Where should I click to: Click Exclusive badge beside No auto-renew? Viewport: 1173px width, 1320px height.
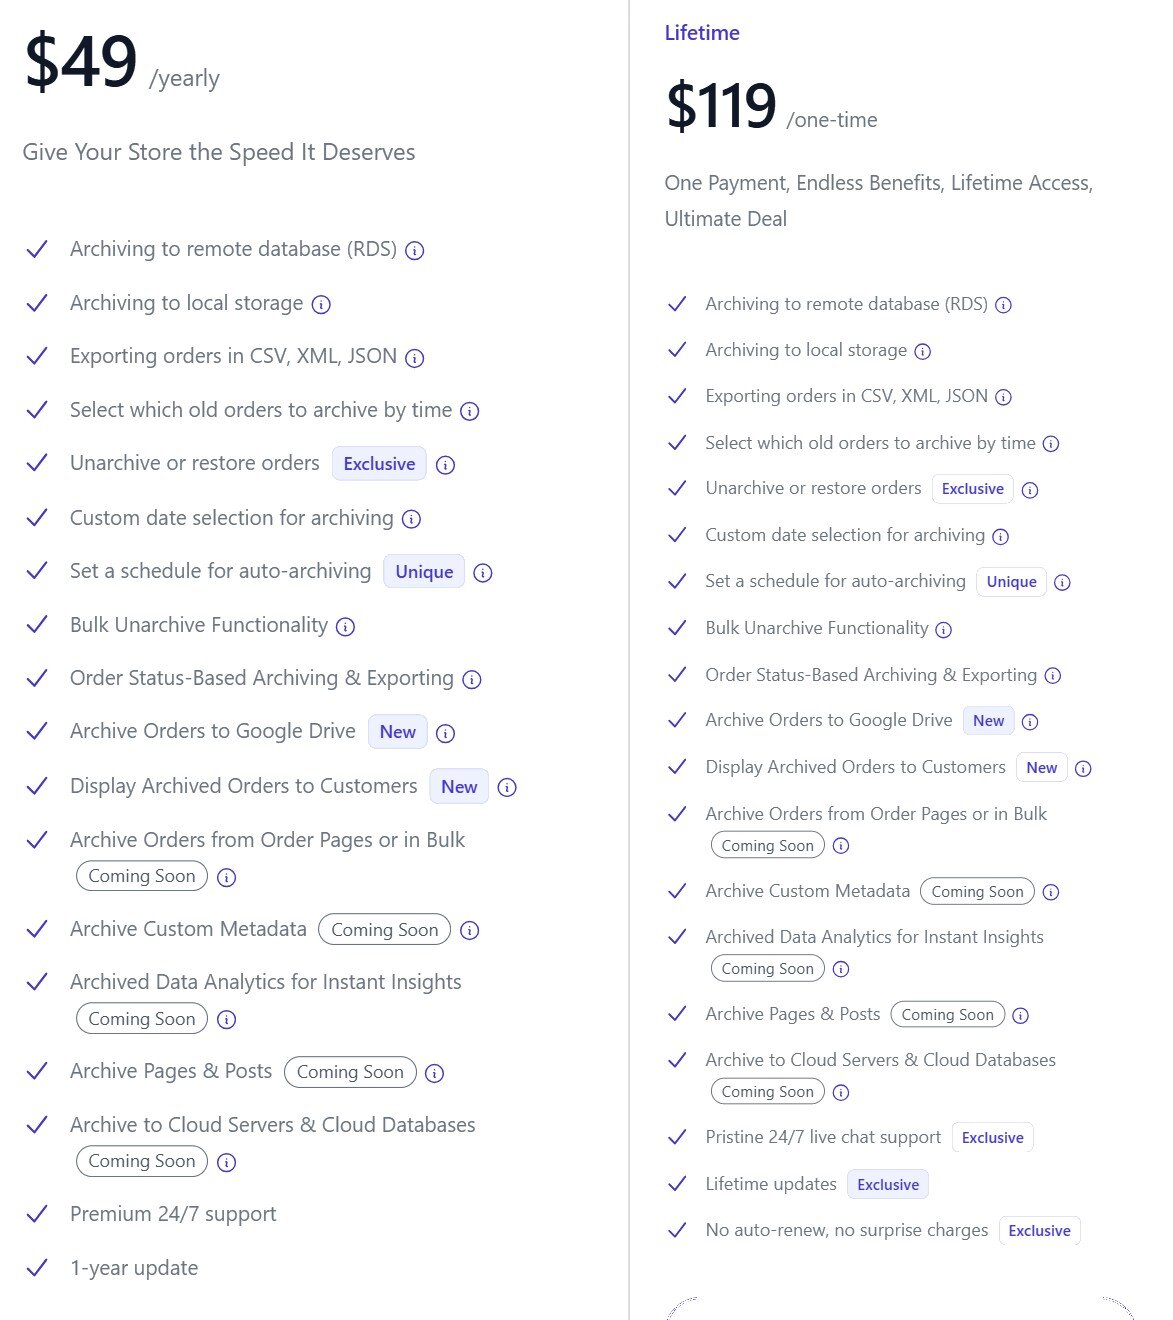[1039, 1231]
